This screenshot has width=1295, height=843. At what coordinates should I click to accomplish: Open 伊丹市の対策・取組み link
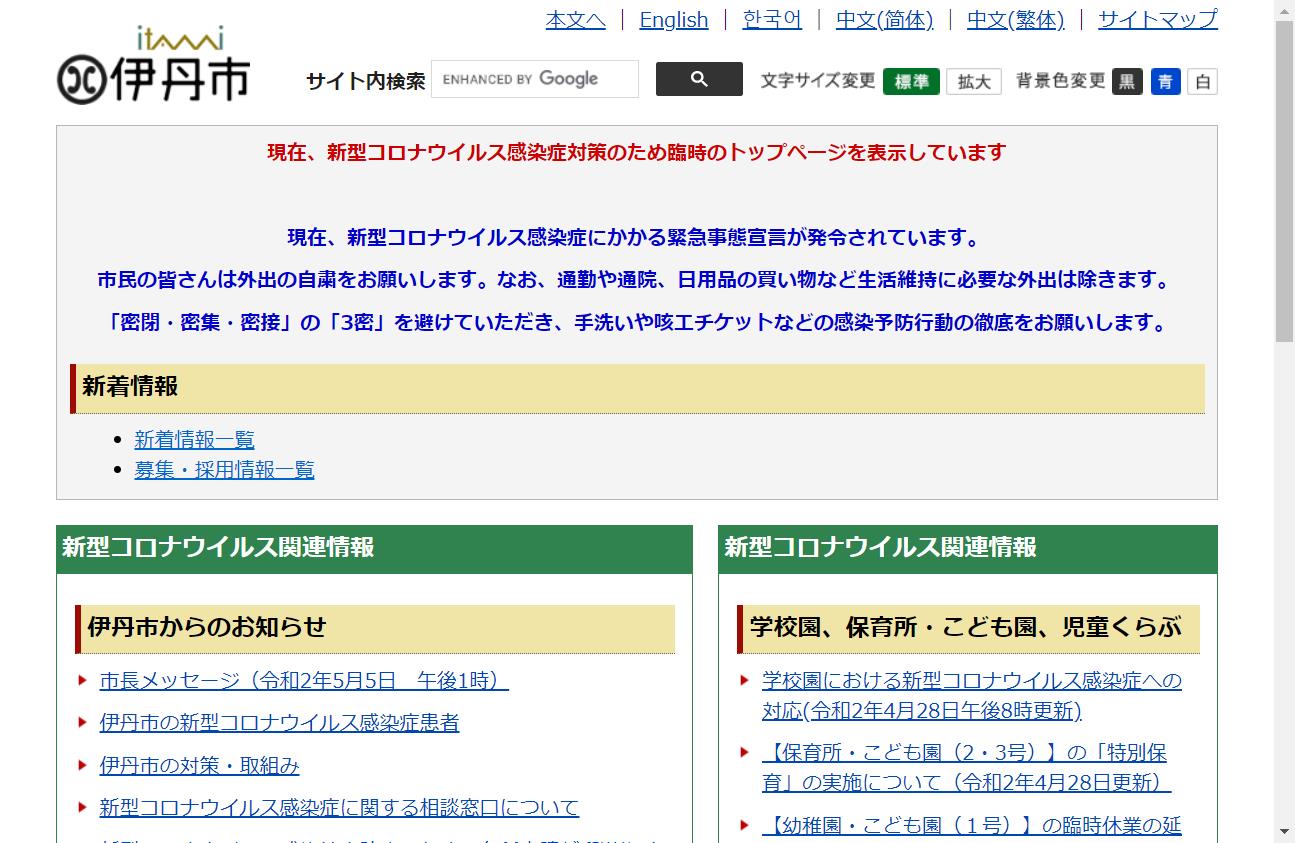click(x=199, y=765)
